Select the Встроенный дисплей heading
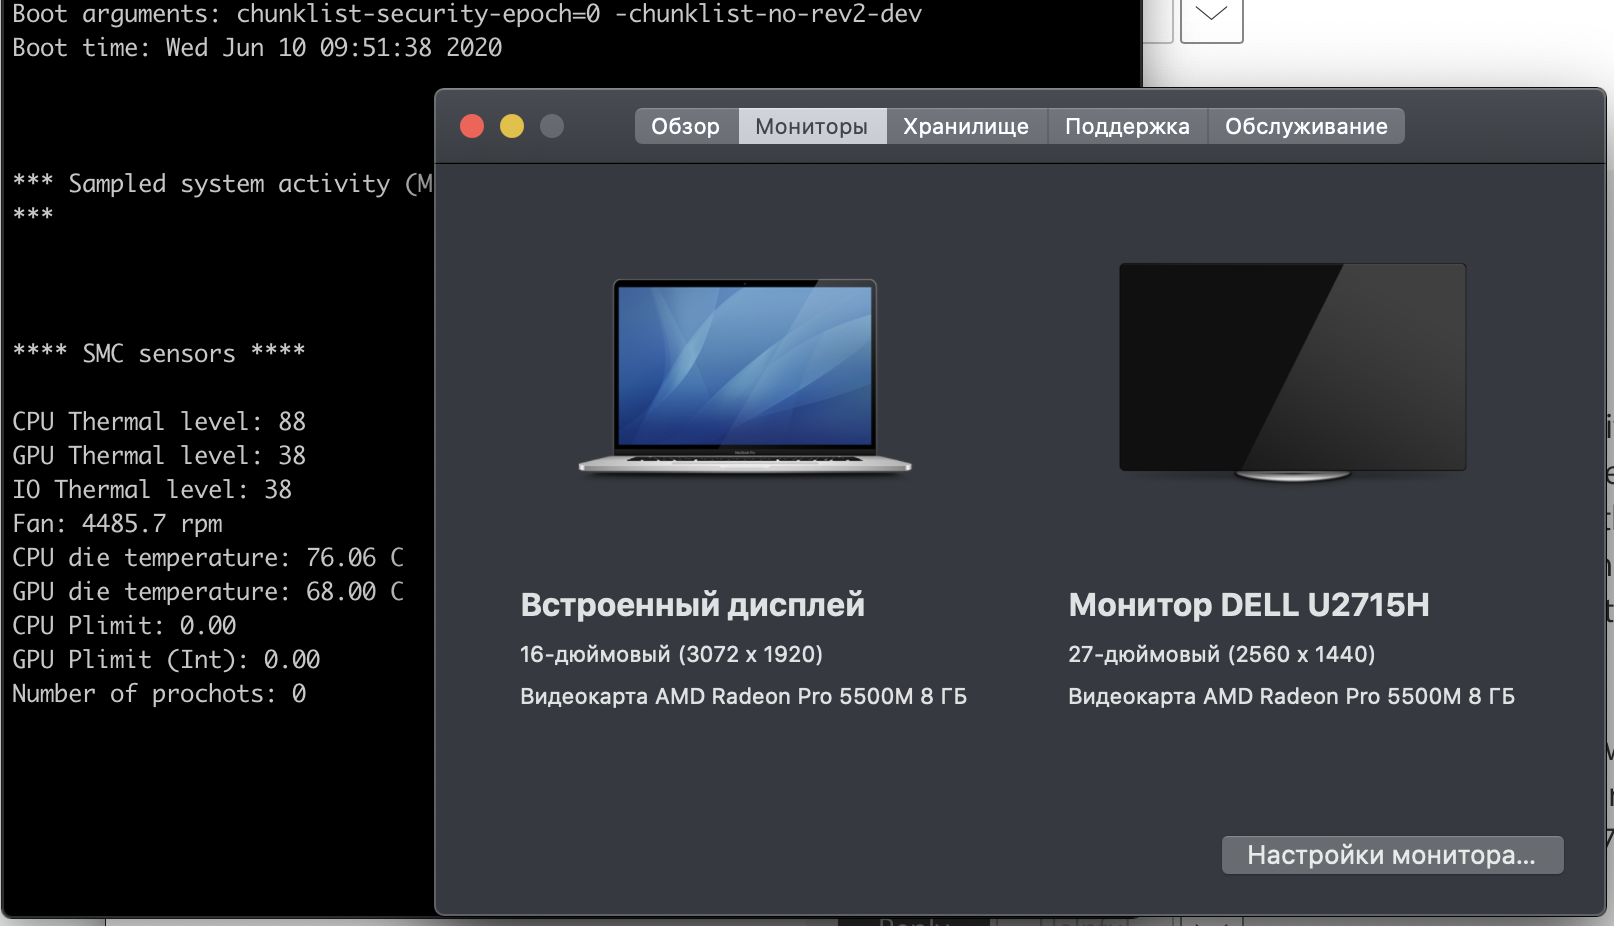 (x=692, y=605)
